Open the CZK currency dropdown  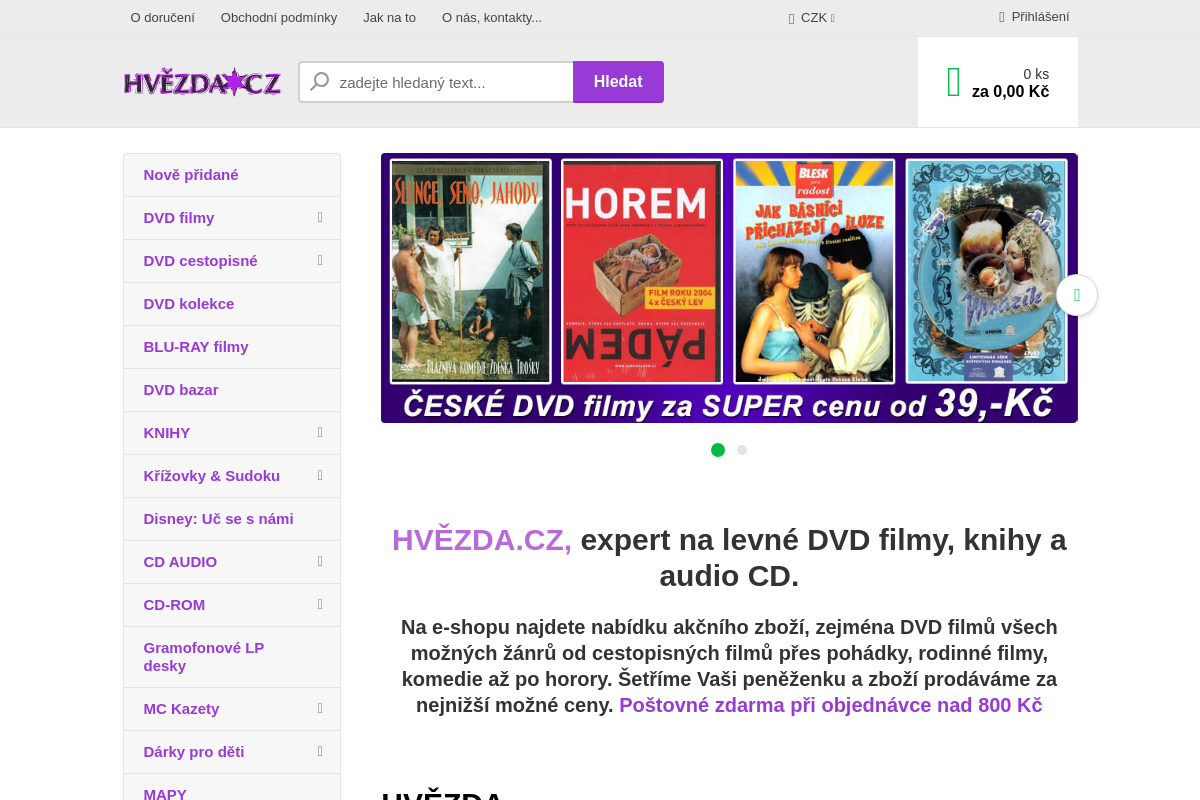[813, 18]
